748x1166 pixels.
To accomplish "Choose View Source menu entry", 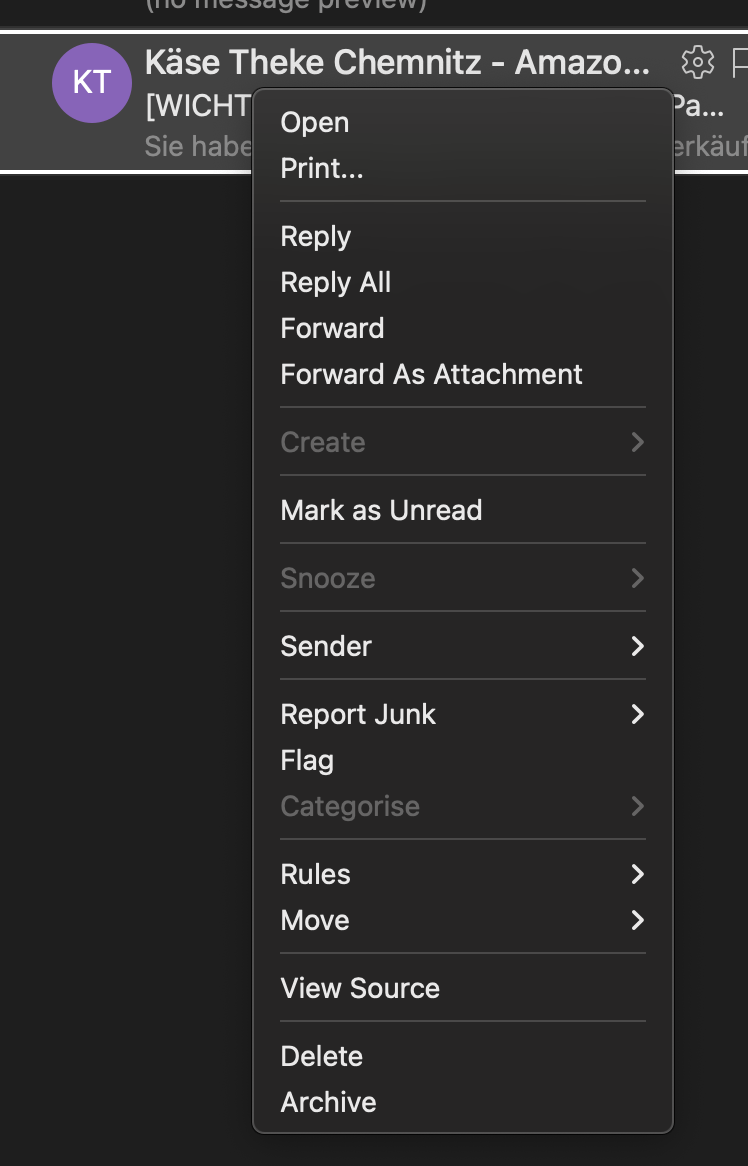I will pyautogui.click(x=360, y=988).
